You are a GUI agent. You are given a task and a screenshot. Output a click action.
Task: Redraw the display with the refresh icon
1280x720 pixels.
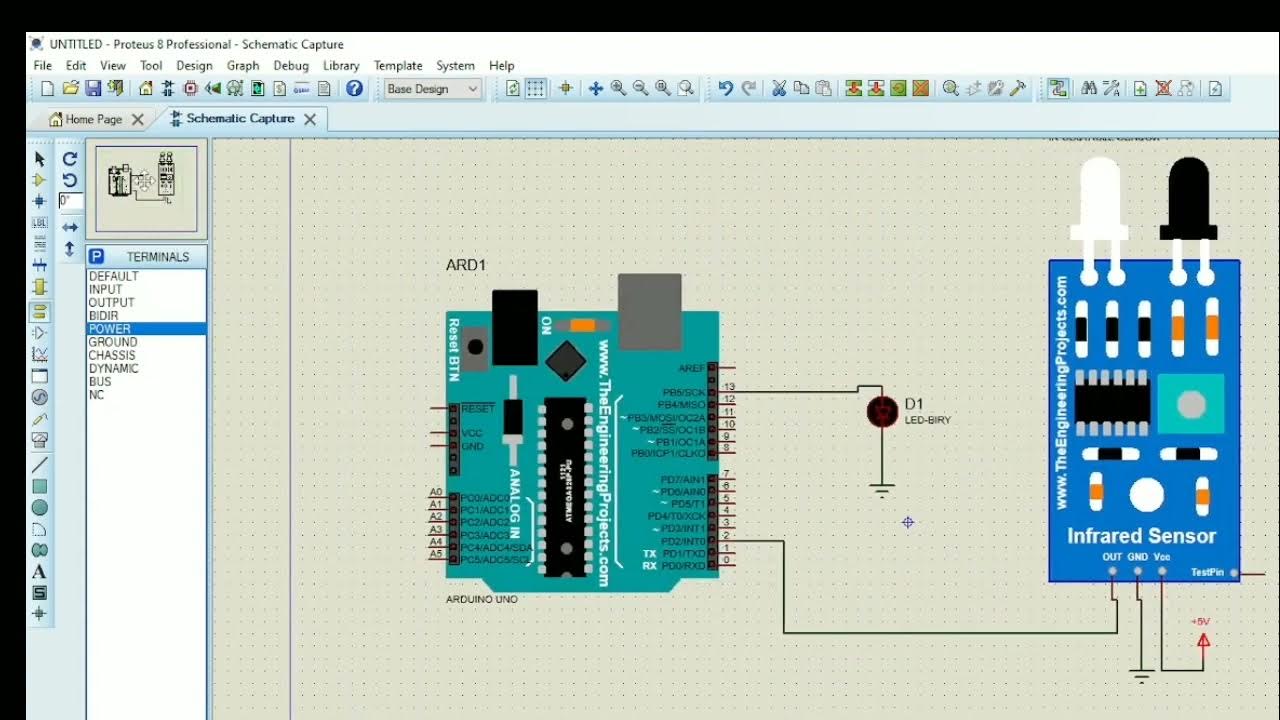tap(513, 89)
